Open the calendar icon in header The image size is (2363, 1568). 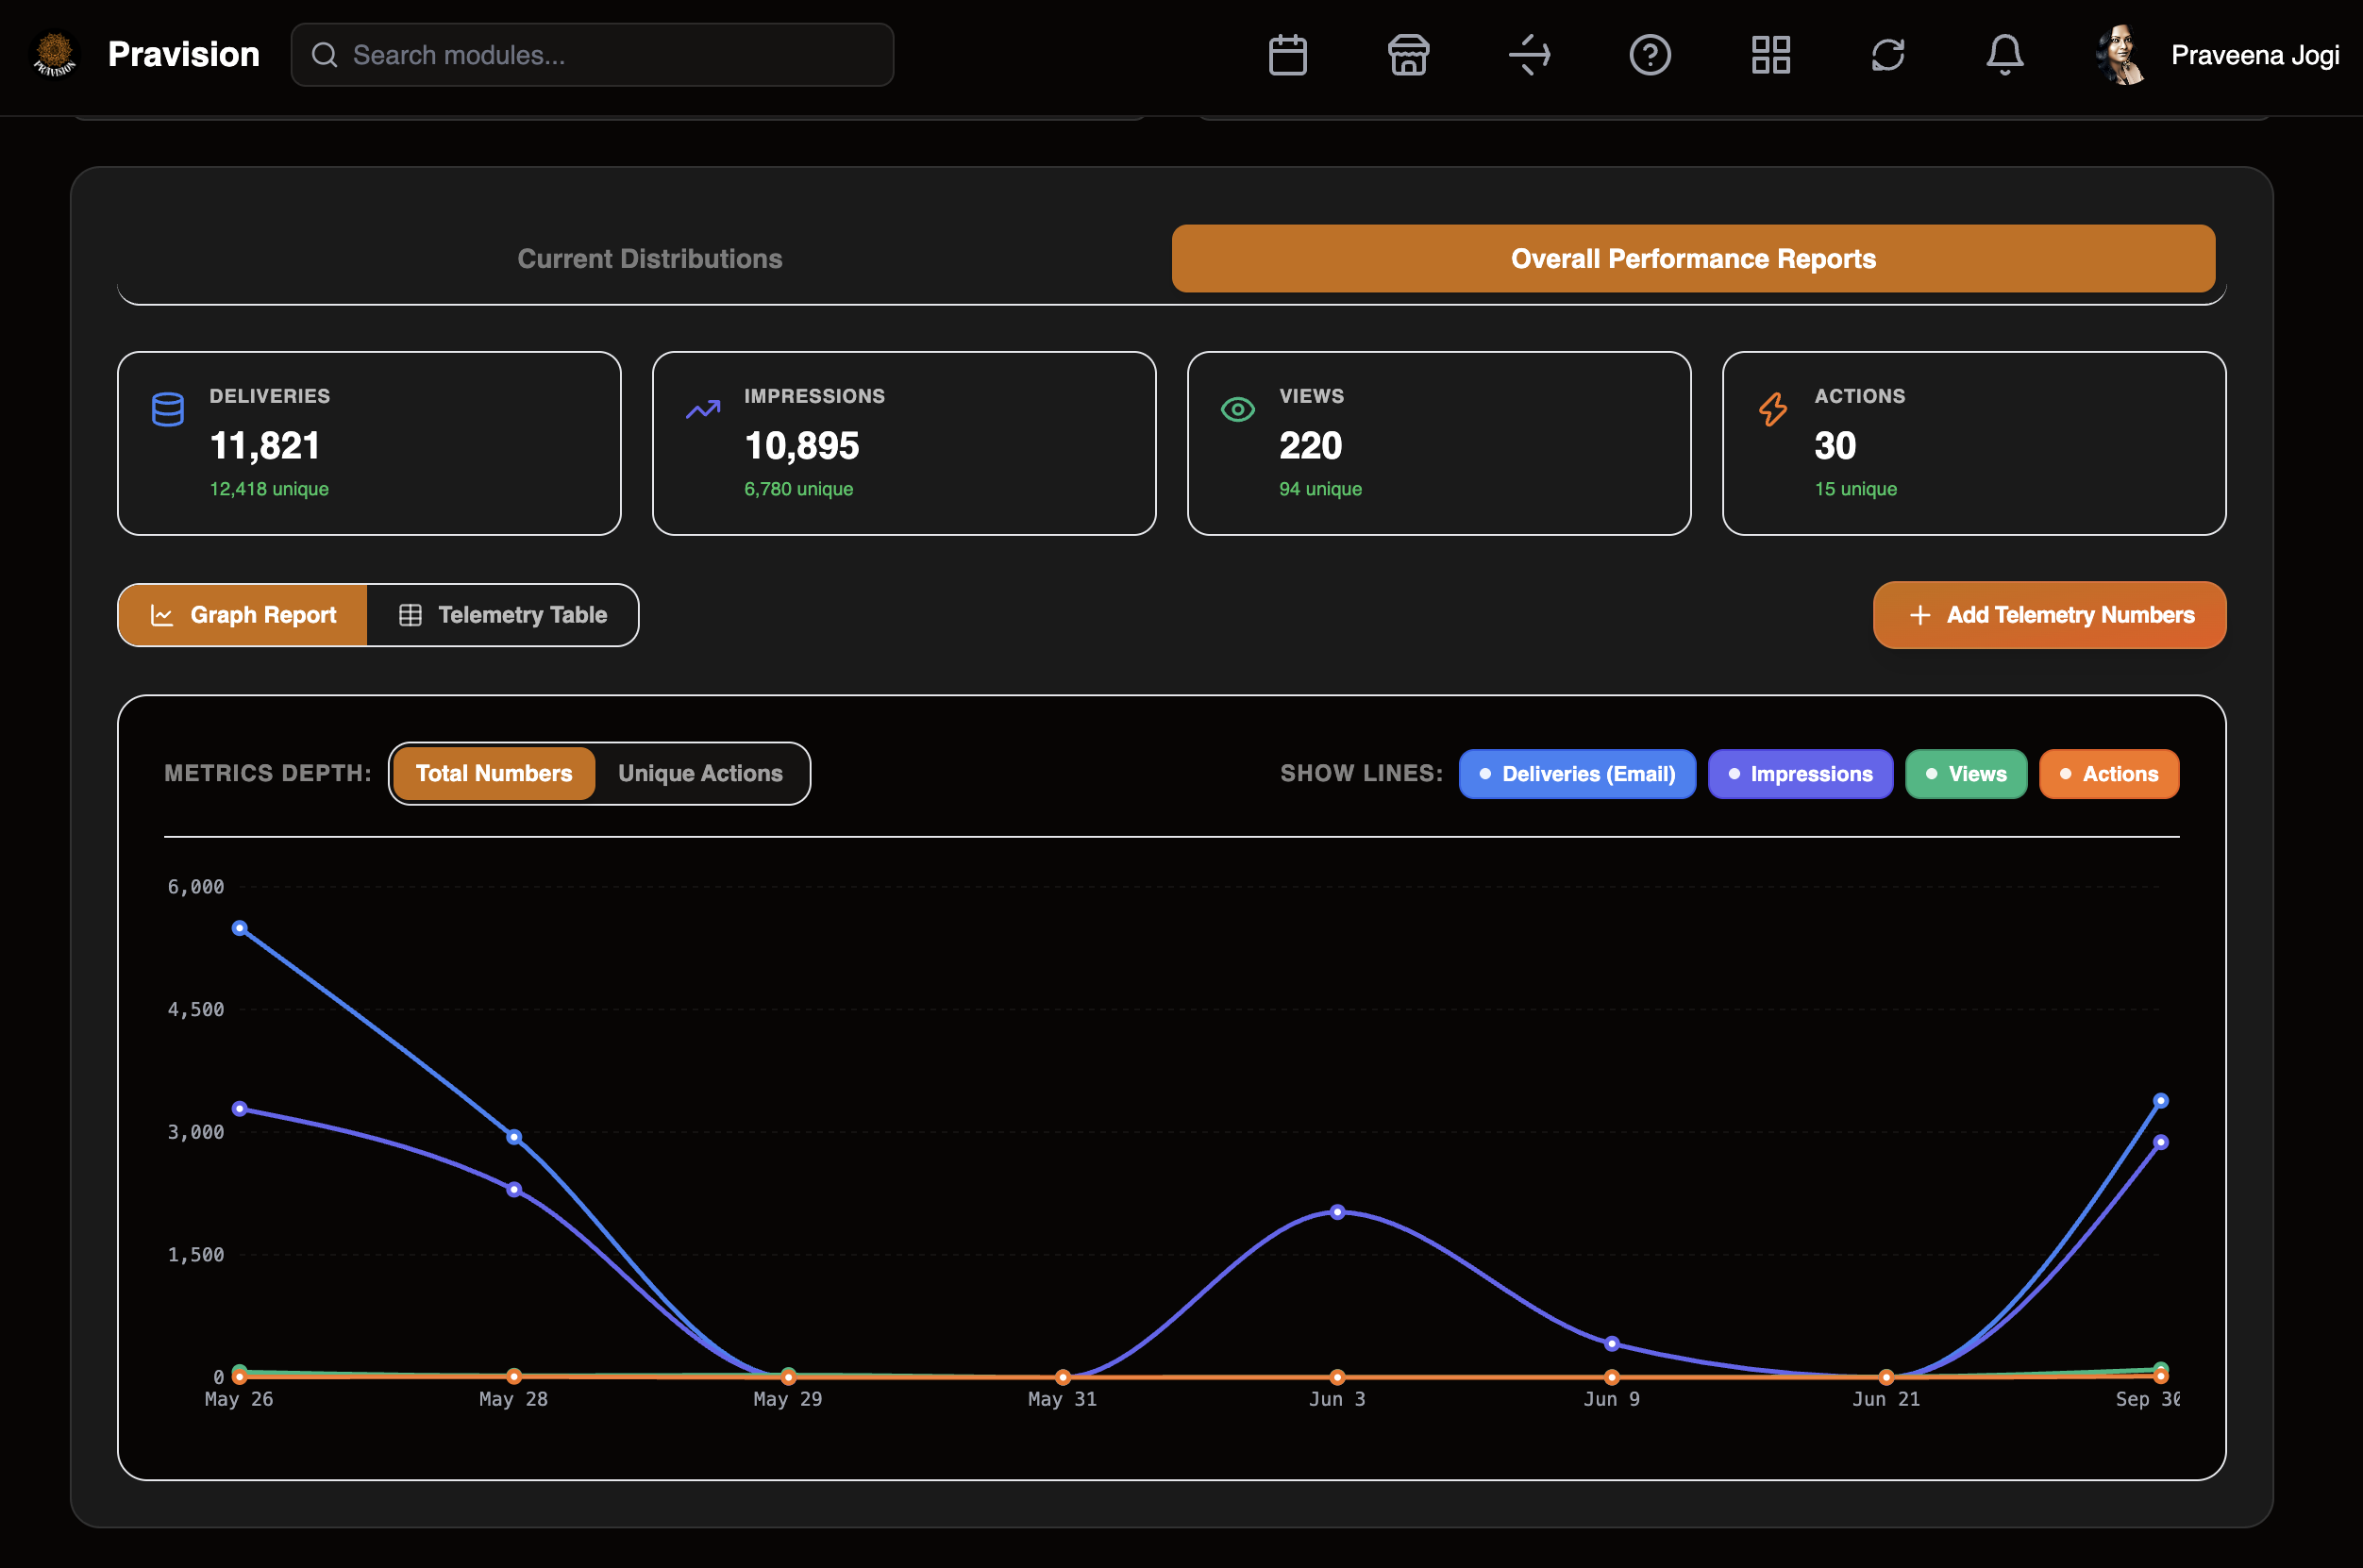pyautogui.click(x=1287, y=55)
